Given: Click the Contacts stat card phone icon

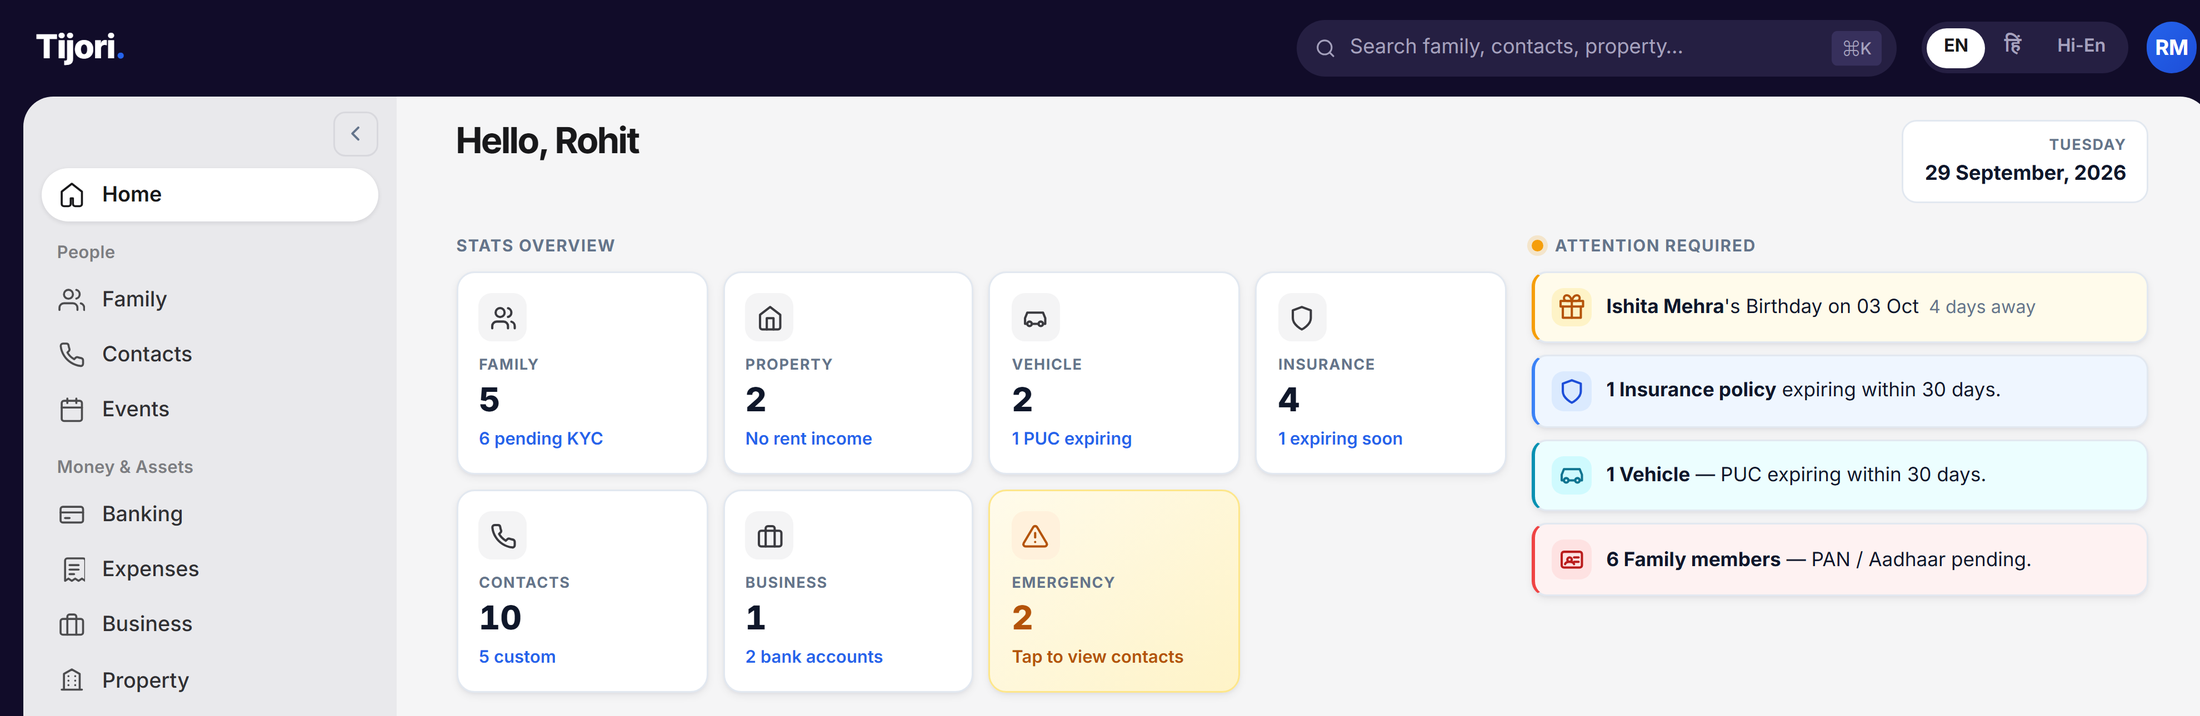Looking at the screenshot, I should pos(503,536).
